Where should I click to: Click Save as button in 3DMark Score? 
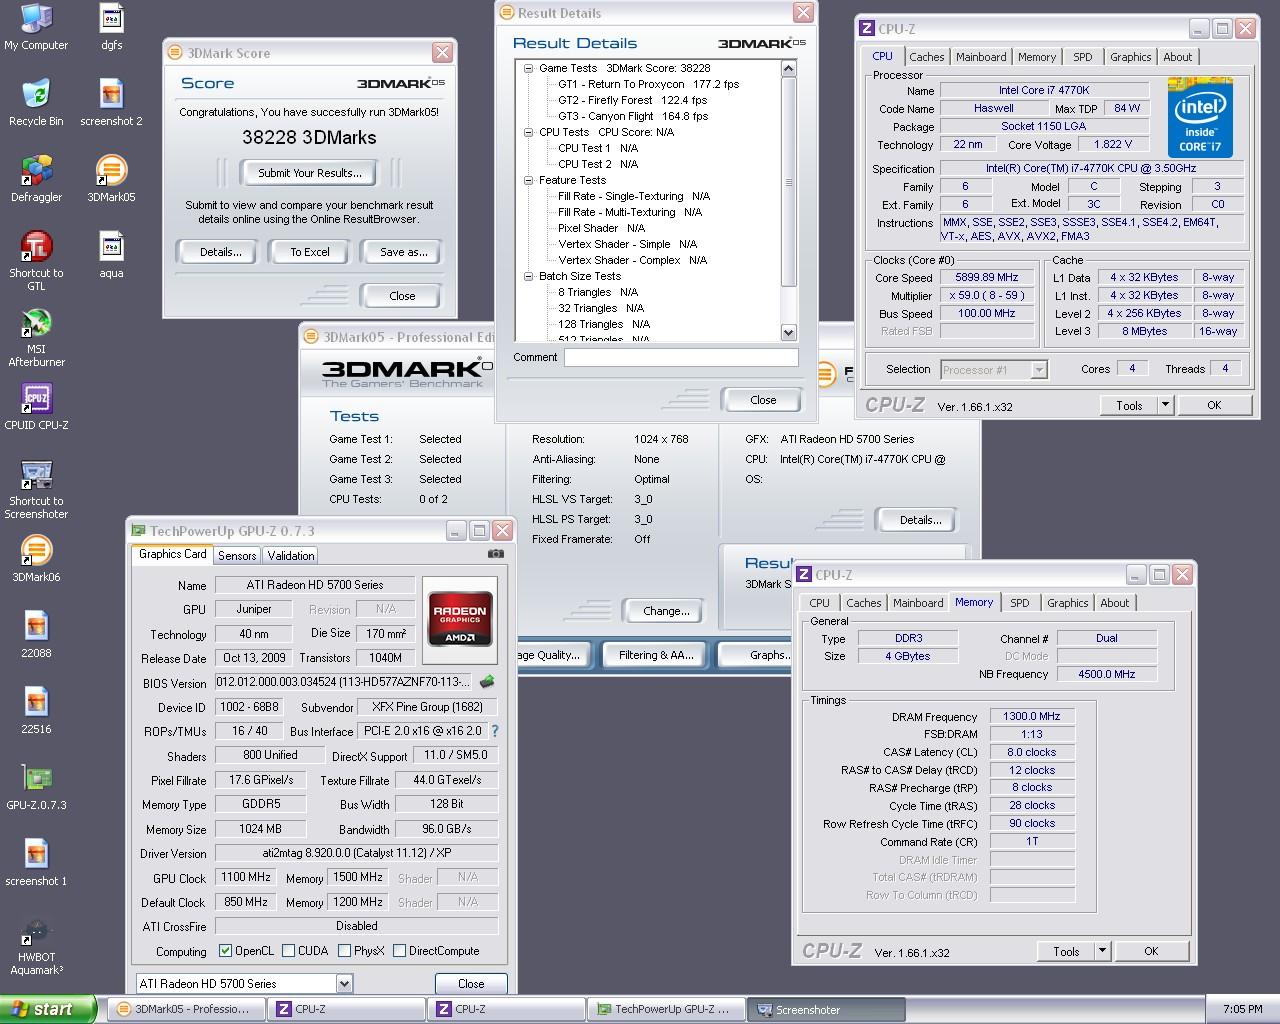403,252
